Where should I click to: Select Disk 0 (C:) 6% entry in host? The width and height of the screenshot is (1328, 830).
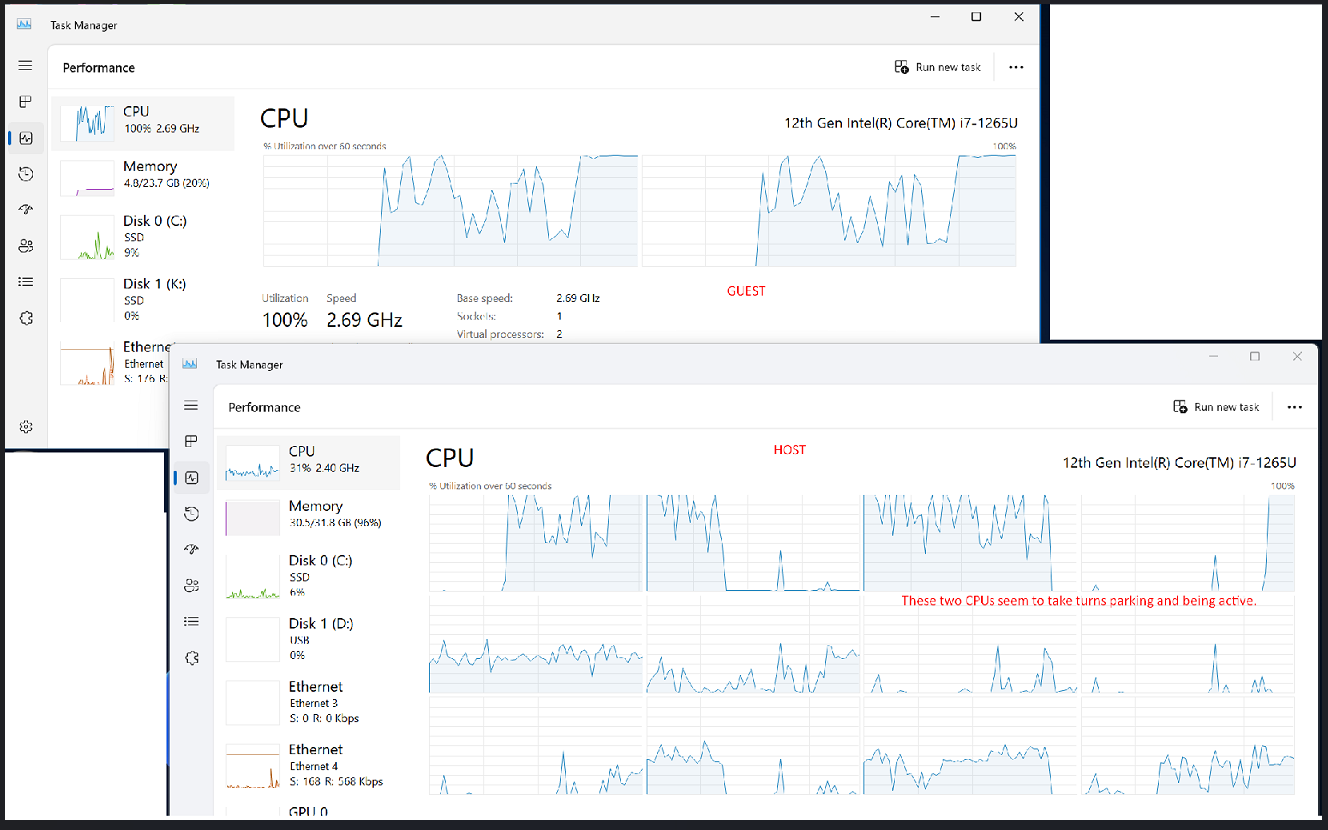tap(308, 576)
